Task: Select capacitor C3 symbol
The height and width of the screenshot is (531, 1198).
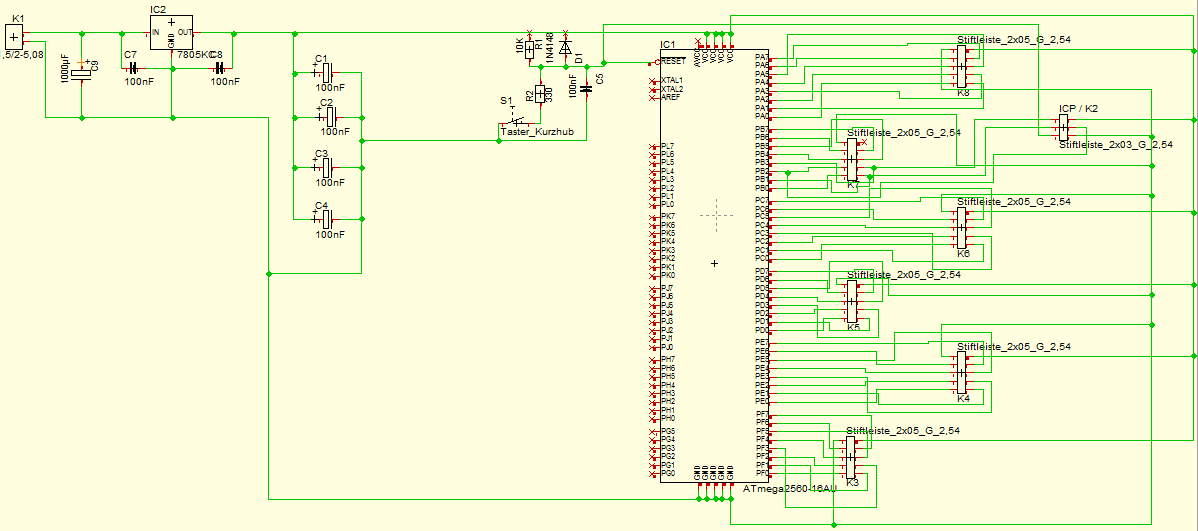Action: click(325, 167)
